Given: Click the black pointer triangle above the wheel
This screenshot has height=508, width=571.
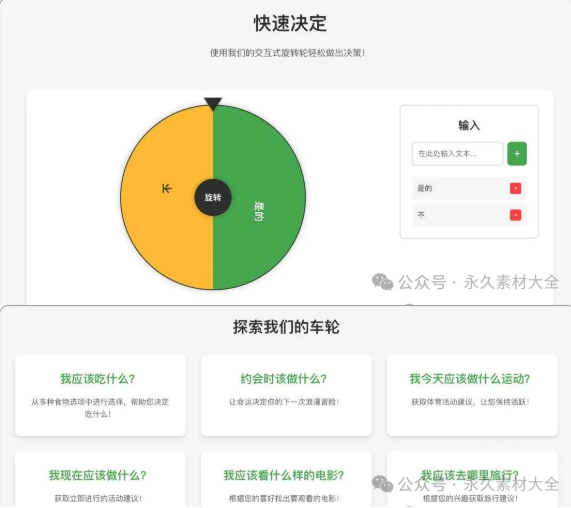Looking at the screenshot, I should tap(213, 103).
